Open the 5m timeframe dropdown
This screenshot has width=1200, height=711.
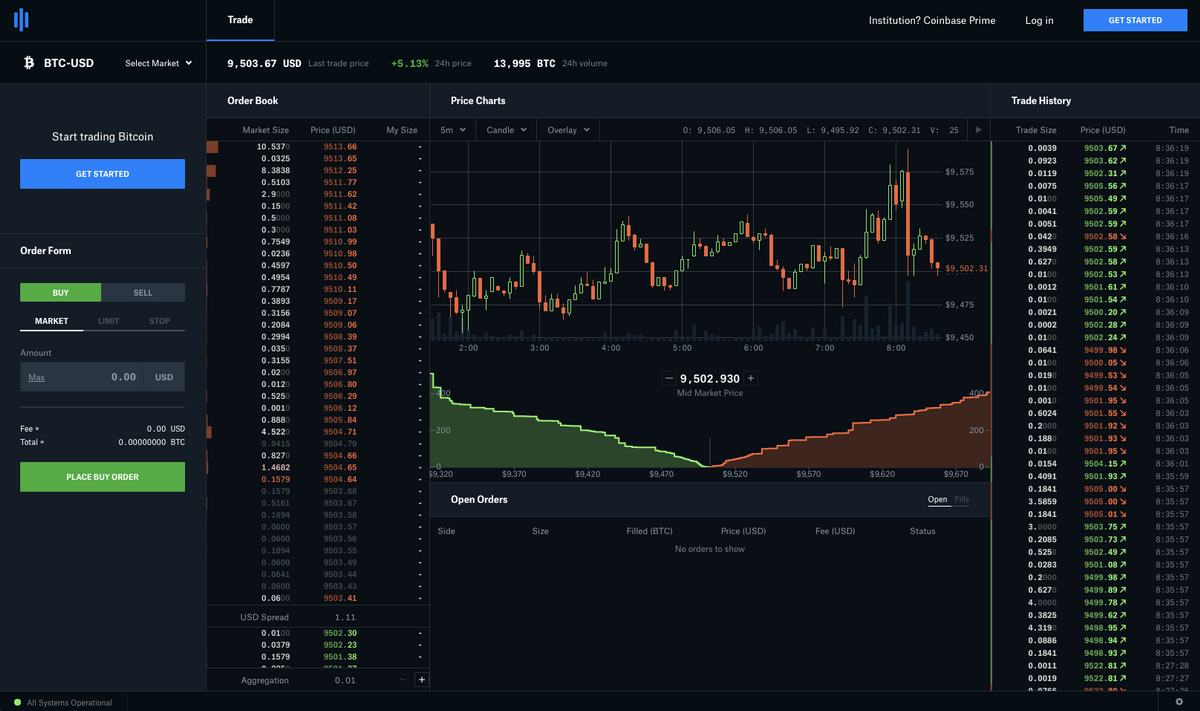click(x=453, y=130)
